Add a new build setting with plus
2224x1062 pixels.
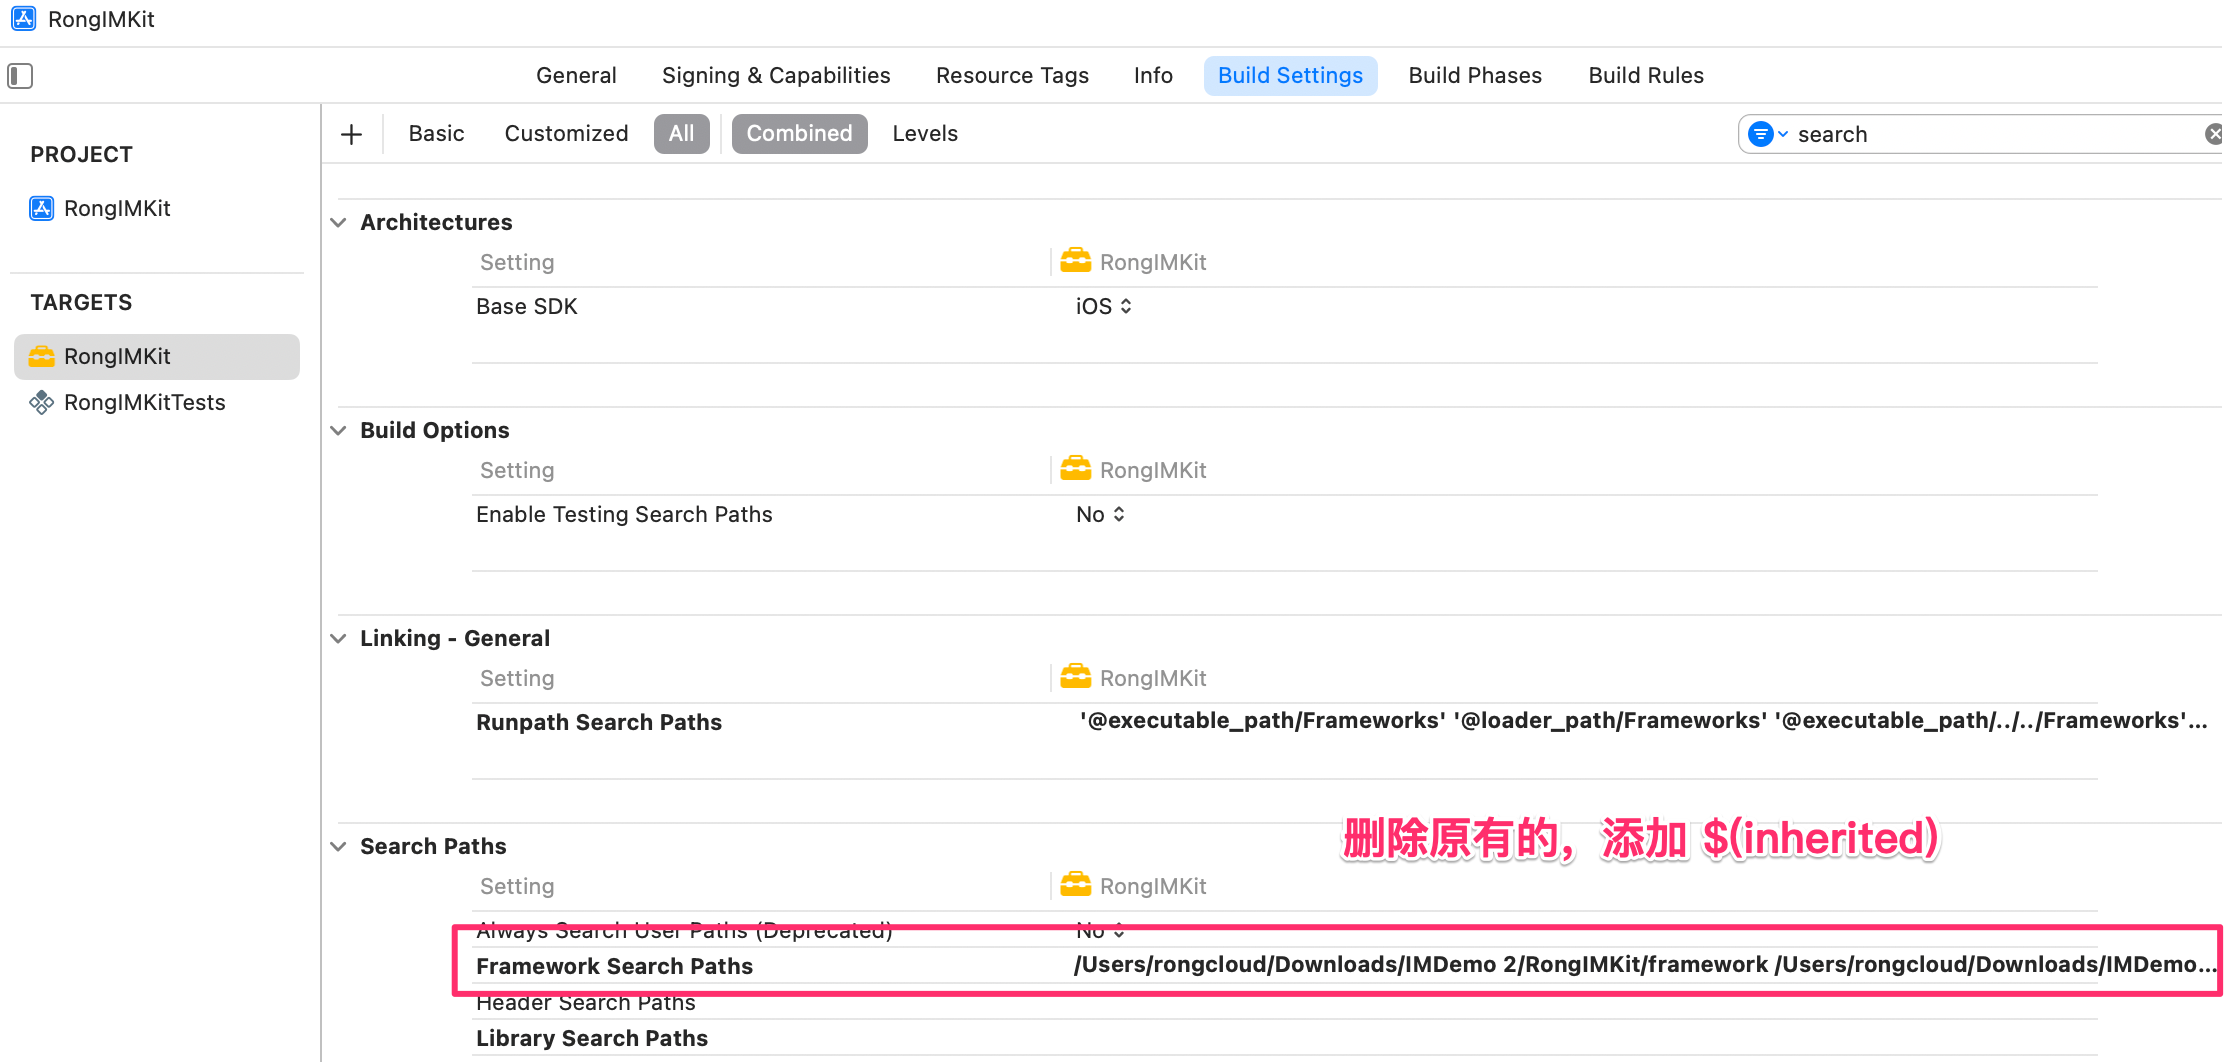click(x=351, y=134)
